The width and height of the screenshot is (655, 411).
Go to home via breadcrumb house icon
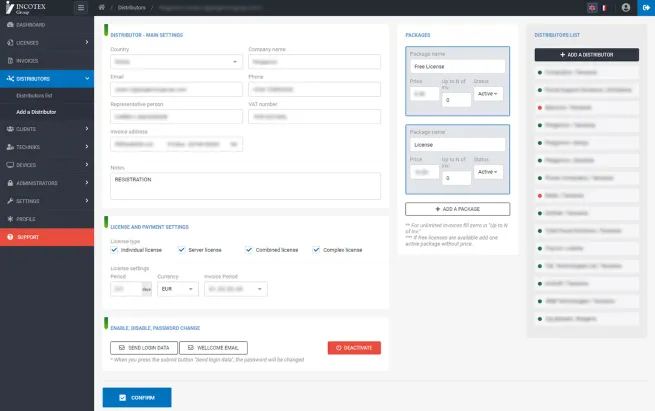coord(102,8)
